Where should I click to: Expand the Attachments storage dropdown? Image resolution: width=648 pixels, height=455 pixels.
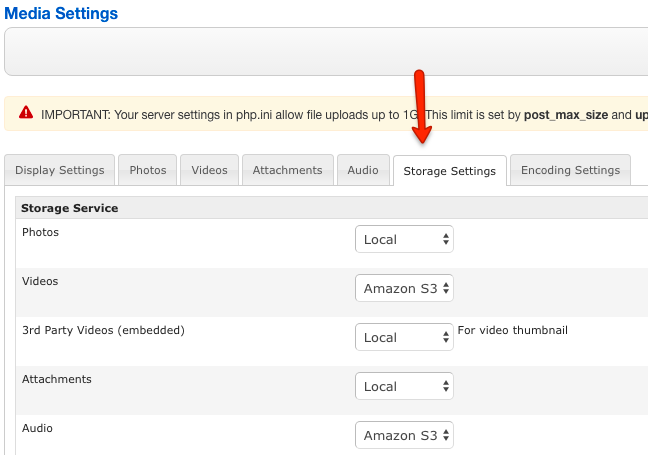404,386
